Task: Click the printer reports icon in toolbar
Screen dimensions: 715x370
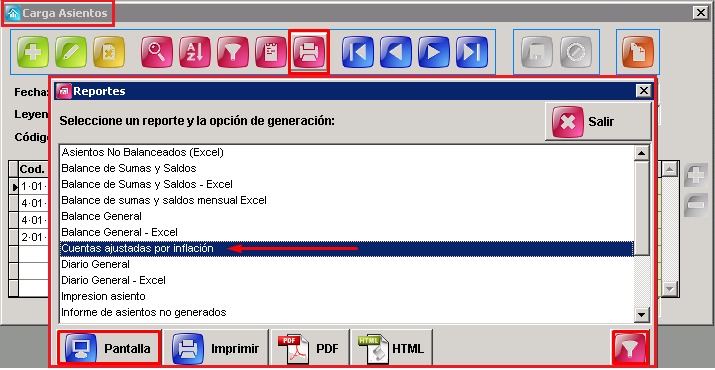Action: pyautogui.click(x=309, y=52)
